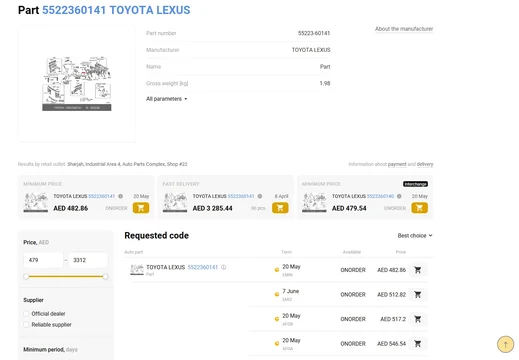Open the 5522360141 link in the AED 482.86 card
The height and width of the screenshot is (360, 519).
pos(102,196)
